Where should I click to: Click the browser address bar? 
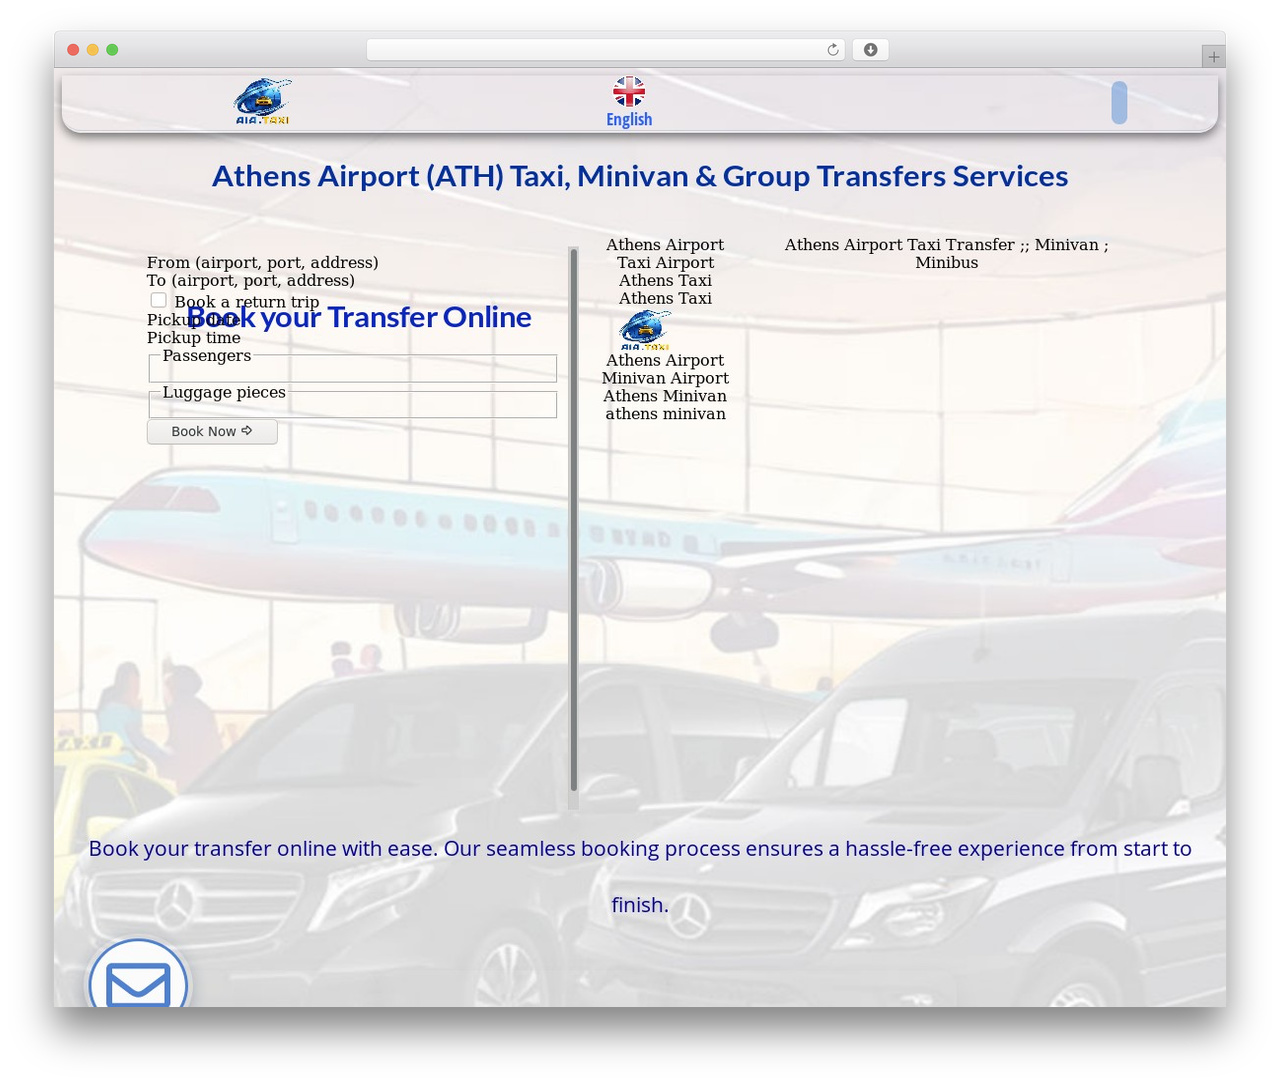tap(606, 50)
